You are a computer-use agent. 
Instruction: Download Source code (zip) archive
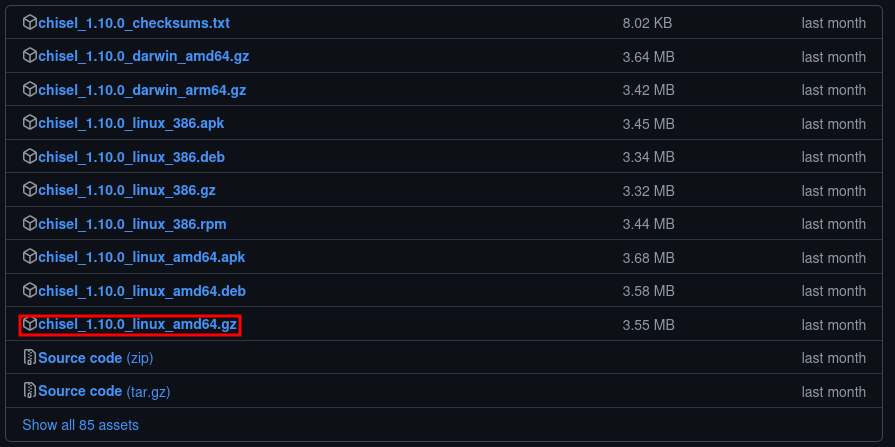click(x=95, y=358)
